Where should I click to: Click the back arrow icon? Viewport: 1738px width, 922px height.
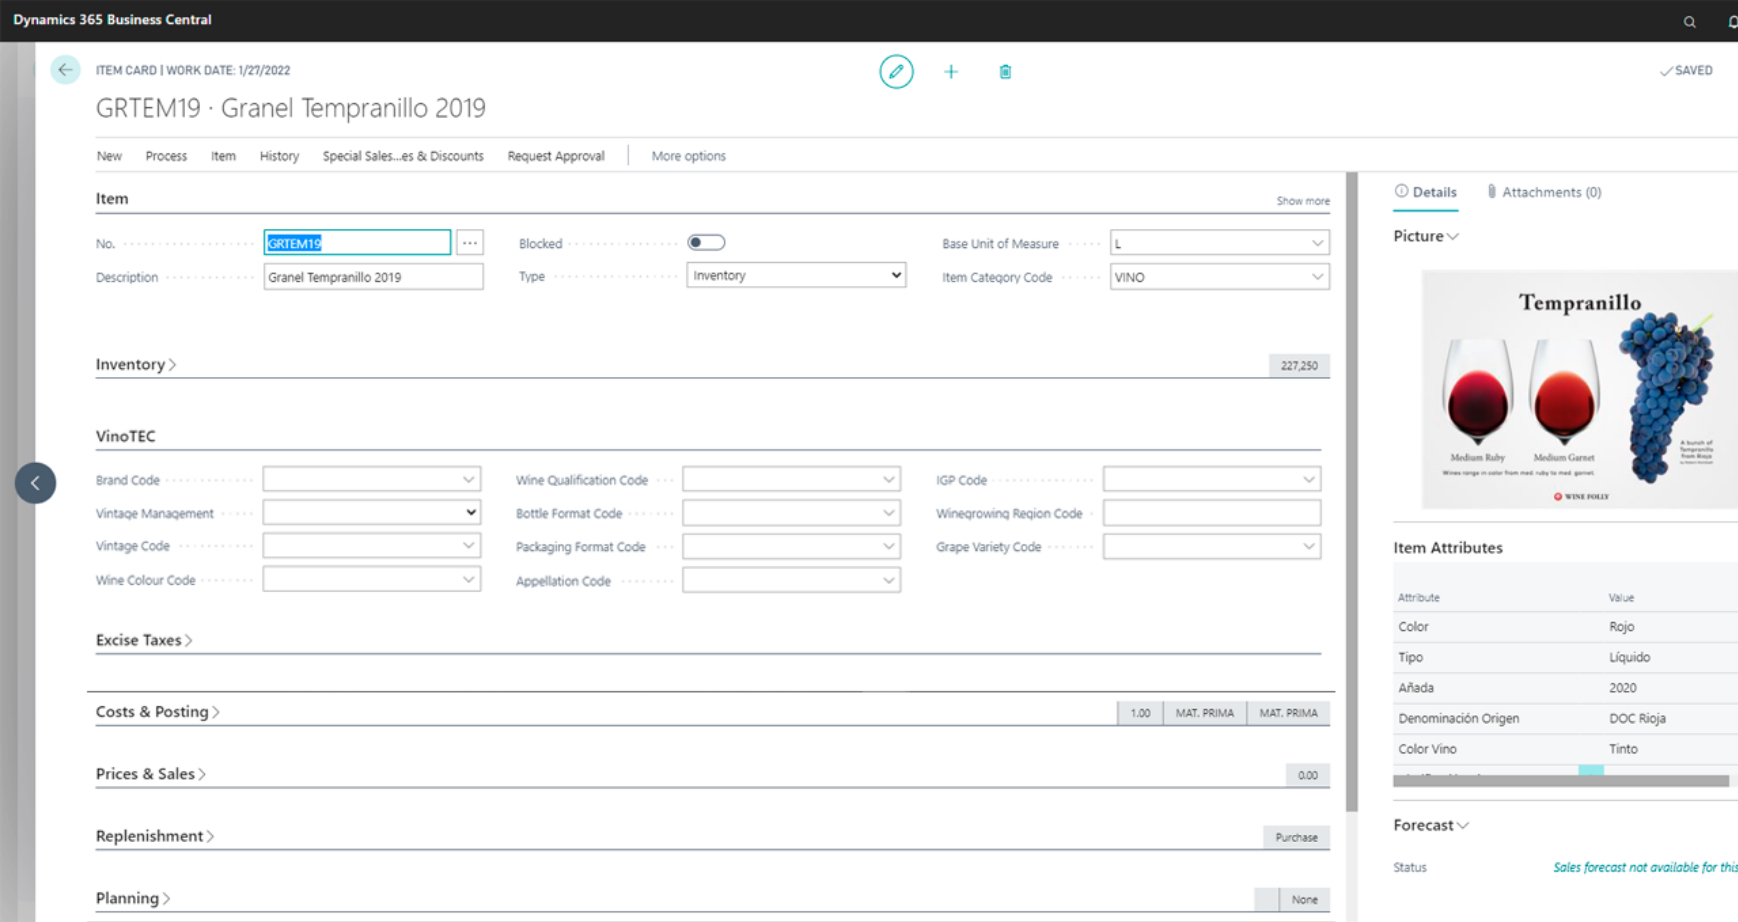tap(65, 70)
